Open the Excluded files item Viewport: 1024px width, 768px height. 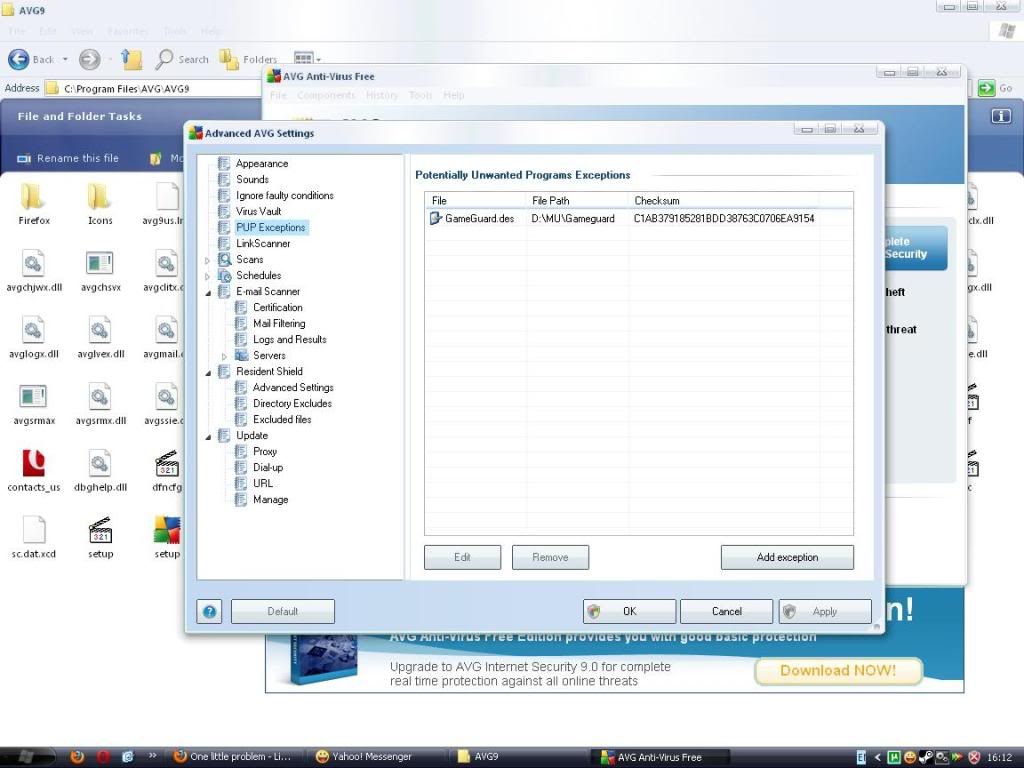[x=282, y=419]
